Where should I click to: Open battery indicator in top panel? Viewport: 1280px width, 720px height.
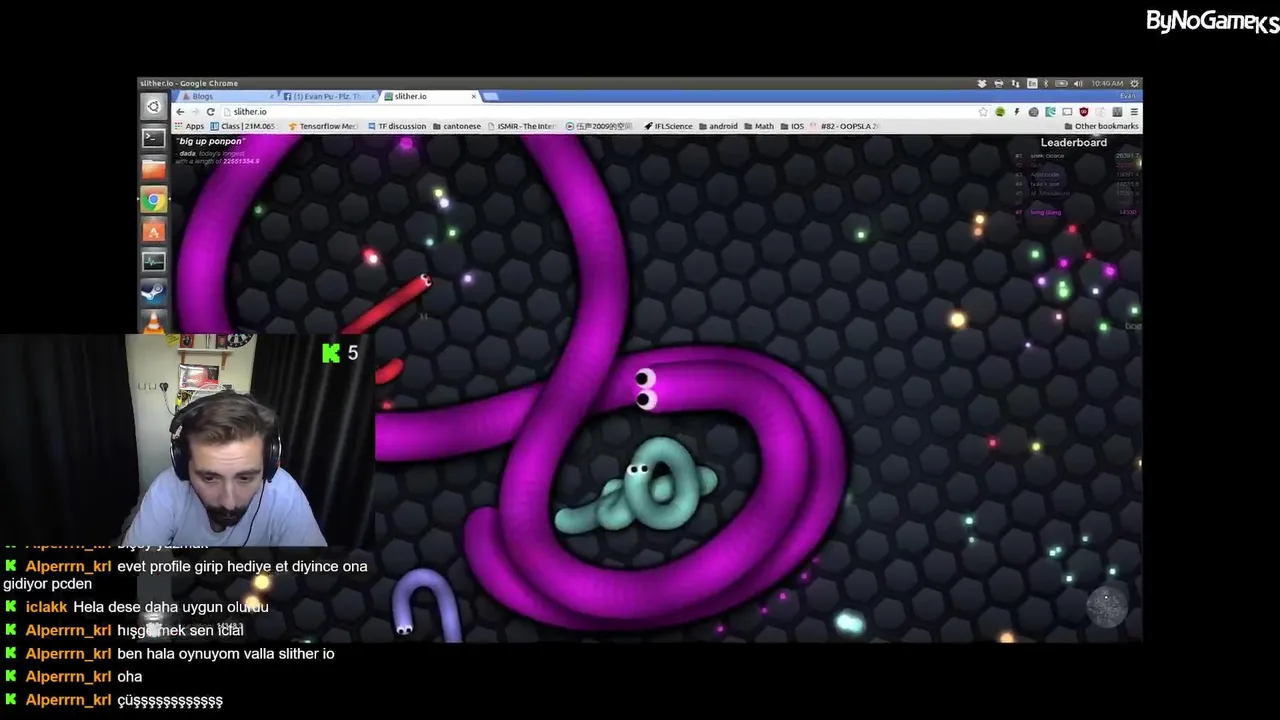tap(1061, 83)
